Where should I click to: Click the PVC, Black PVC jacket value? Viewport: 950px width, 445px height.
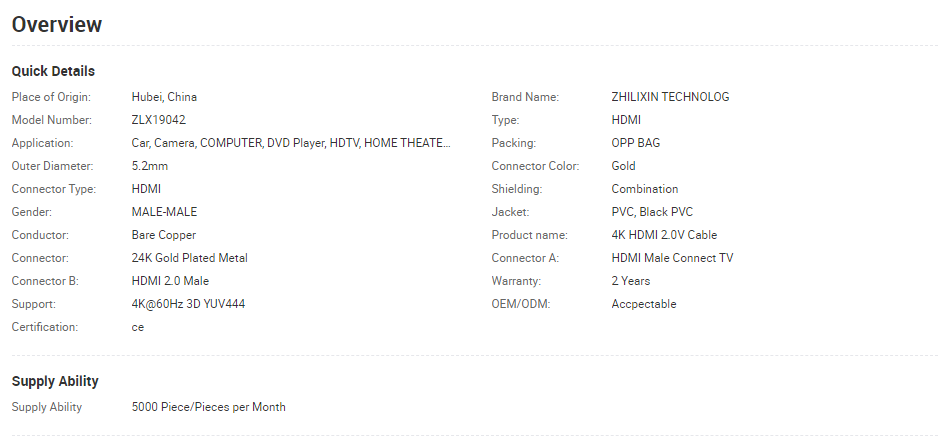pos(652,212)
